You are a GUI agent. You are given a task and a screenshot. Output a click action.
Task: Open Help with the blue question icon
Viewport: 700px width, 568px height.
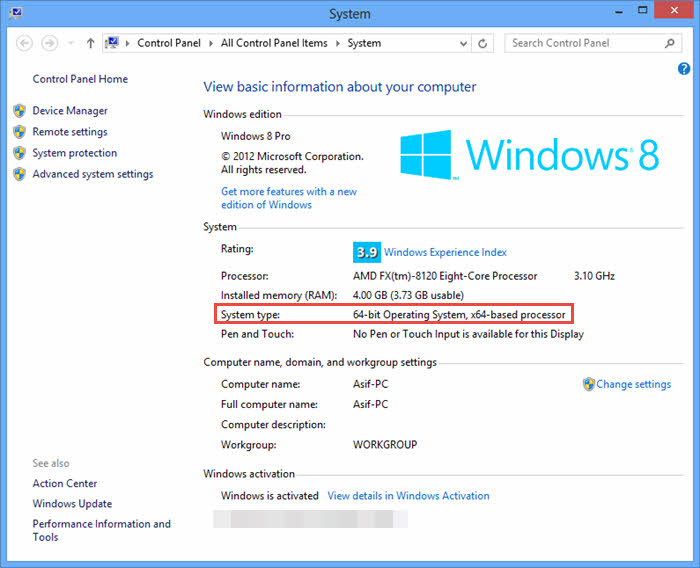[x=683, y=69]
